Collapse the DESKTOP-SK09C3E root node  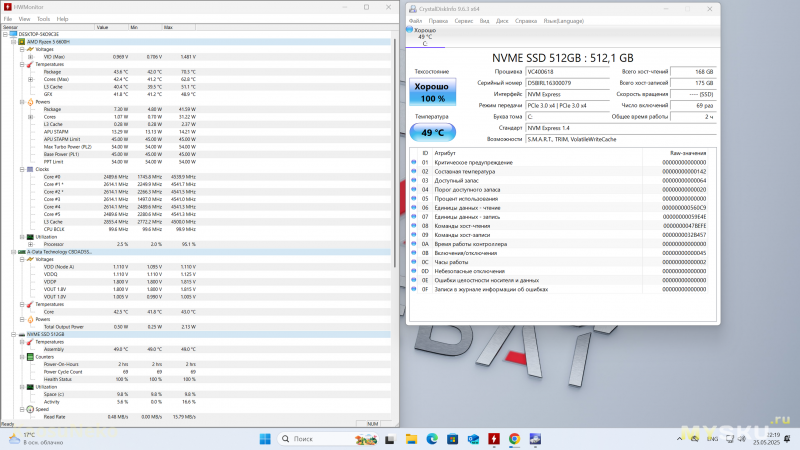(6, 34)
